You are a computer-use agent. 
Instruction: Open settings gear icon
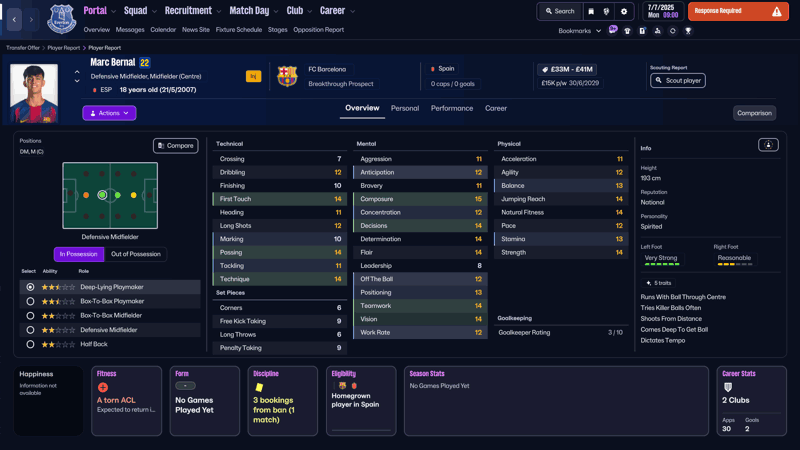pos(623,11)
